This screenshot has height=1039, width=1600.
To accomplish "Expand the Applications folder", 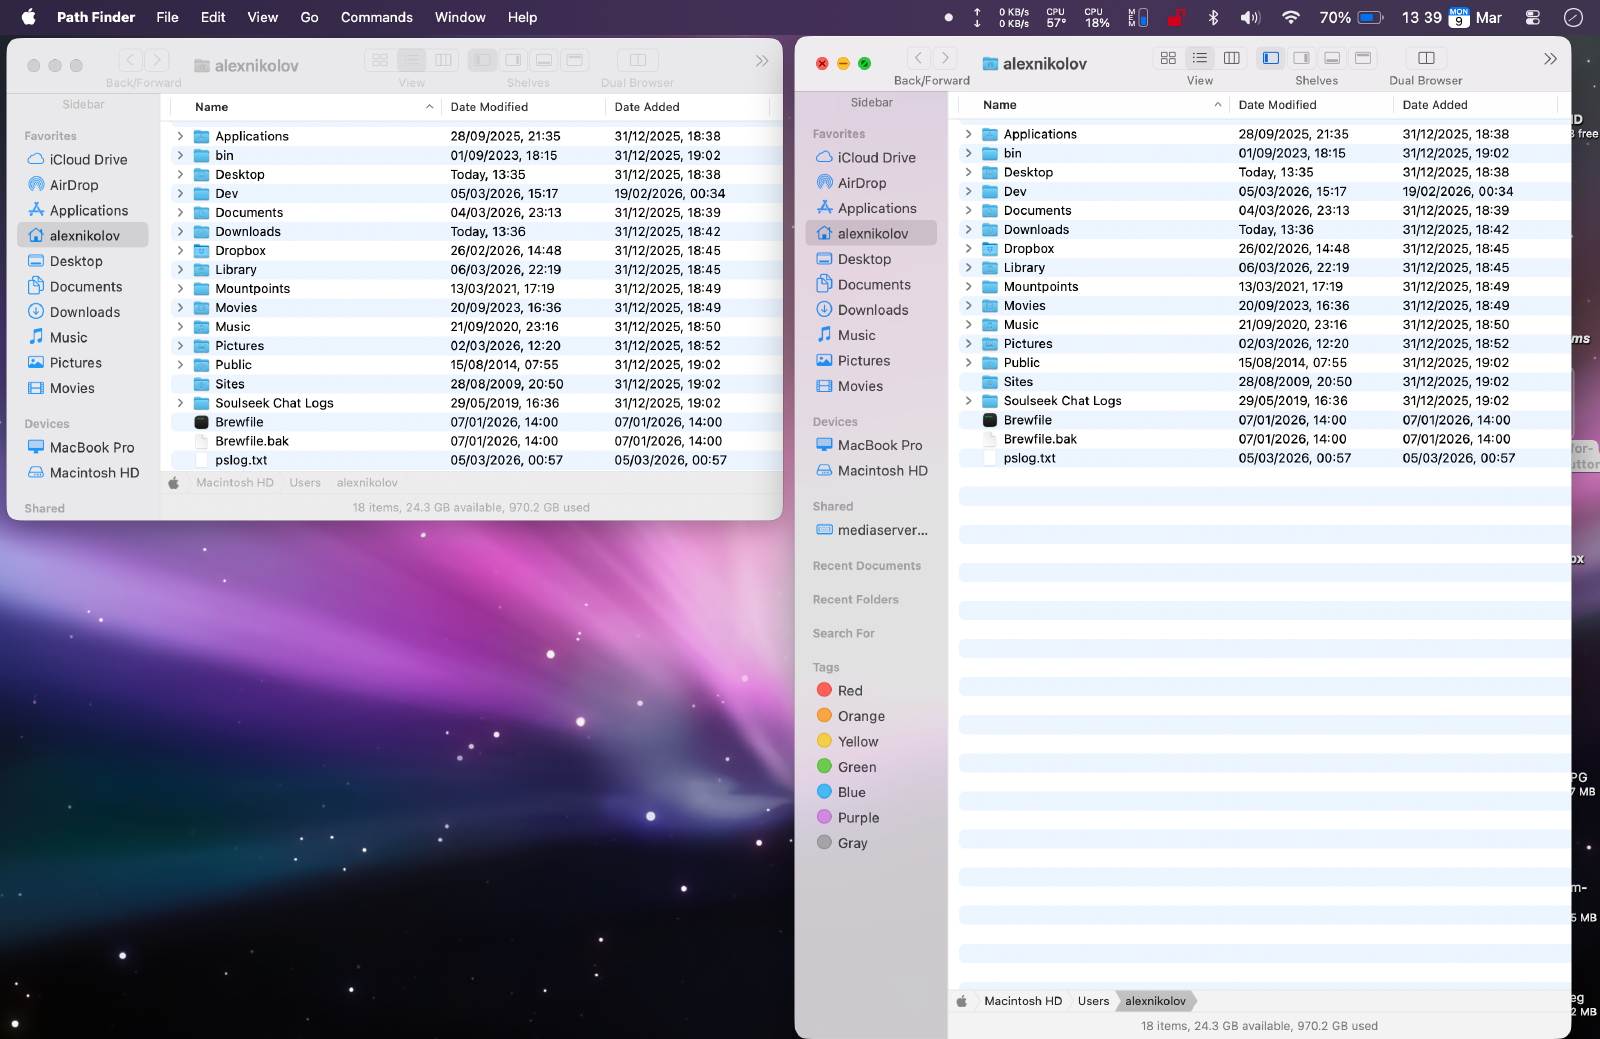I will click(x=968, y=133).
